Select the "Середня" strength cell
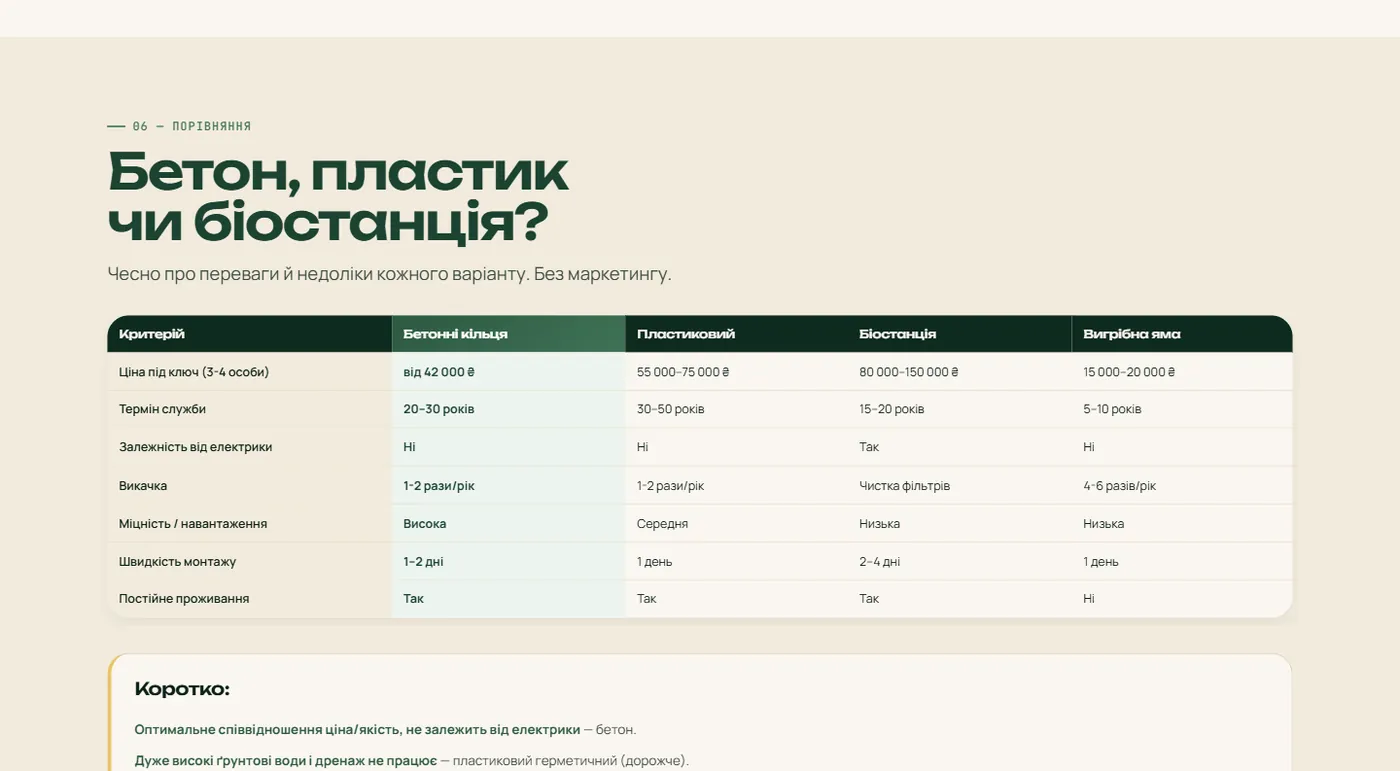1400x771 pixels. tap(663, 524)
